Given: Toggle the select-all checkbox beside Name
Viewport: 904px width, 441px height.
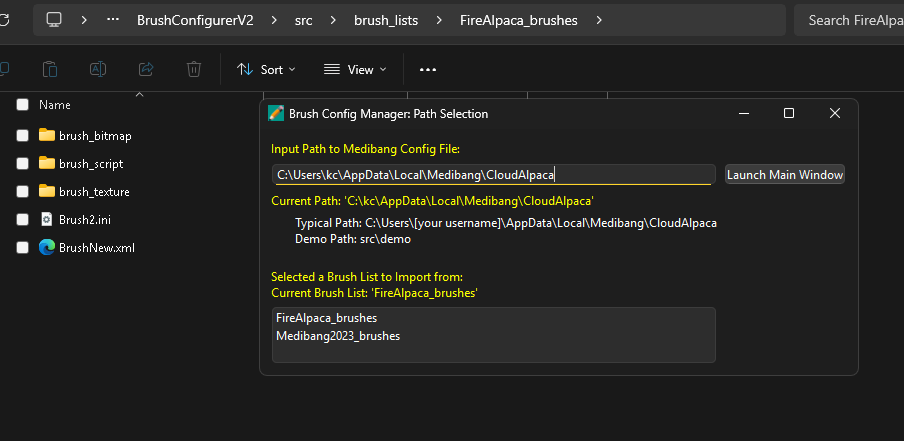Looking at the screenshot, I should pos(22,104).
